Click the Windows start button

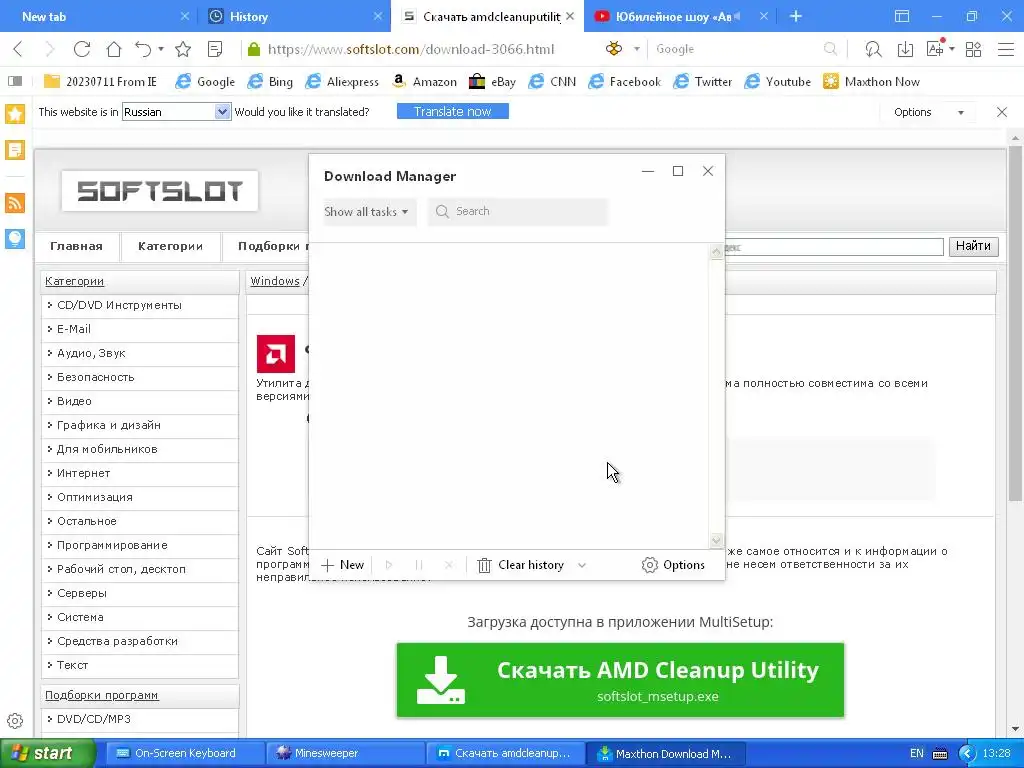pyautogui.click(x=48, y=753)
